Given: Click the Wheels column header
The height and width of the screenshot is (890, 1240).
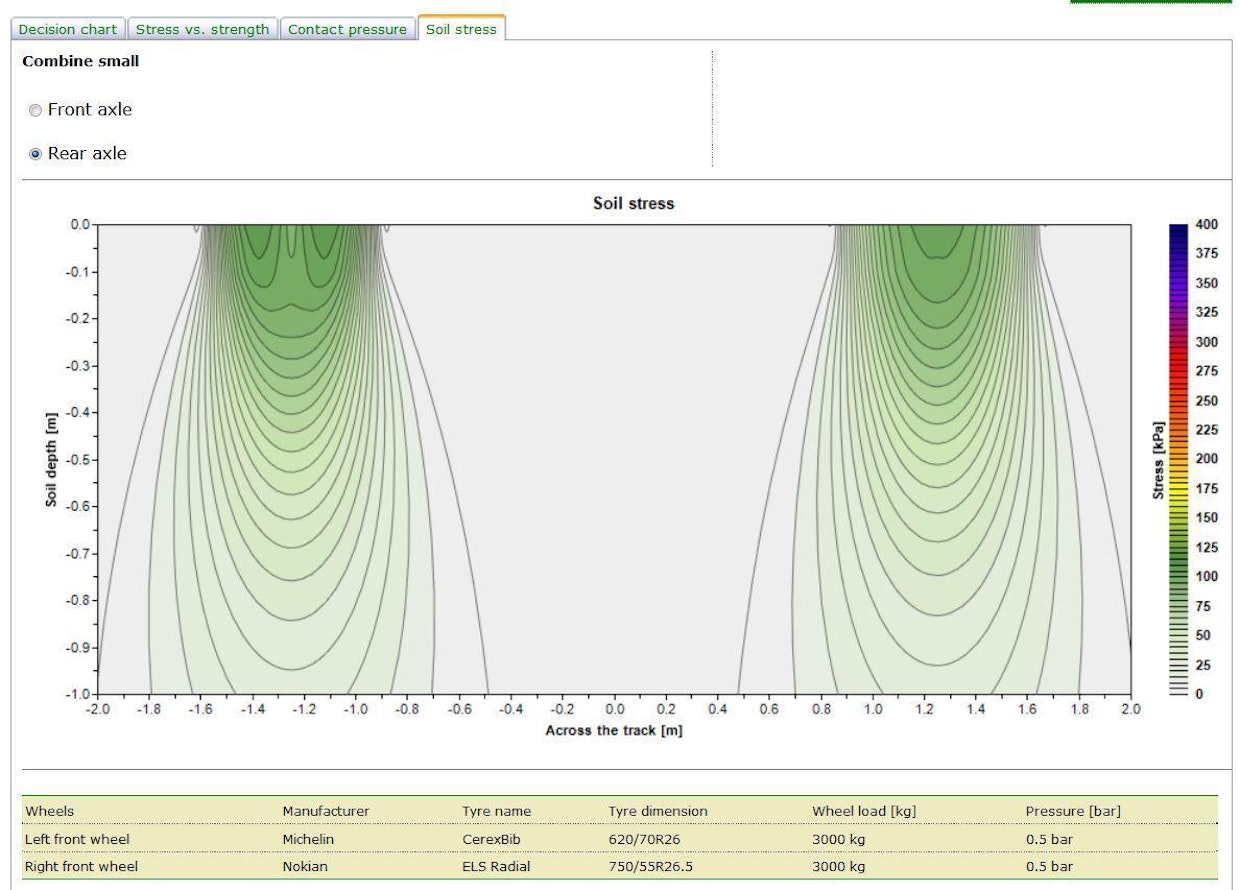Looking at the screenshot, I should 50,811.
